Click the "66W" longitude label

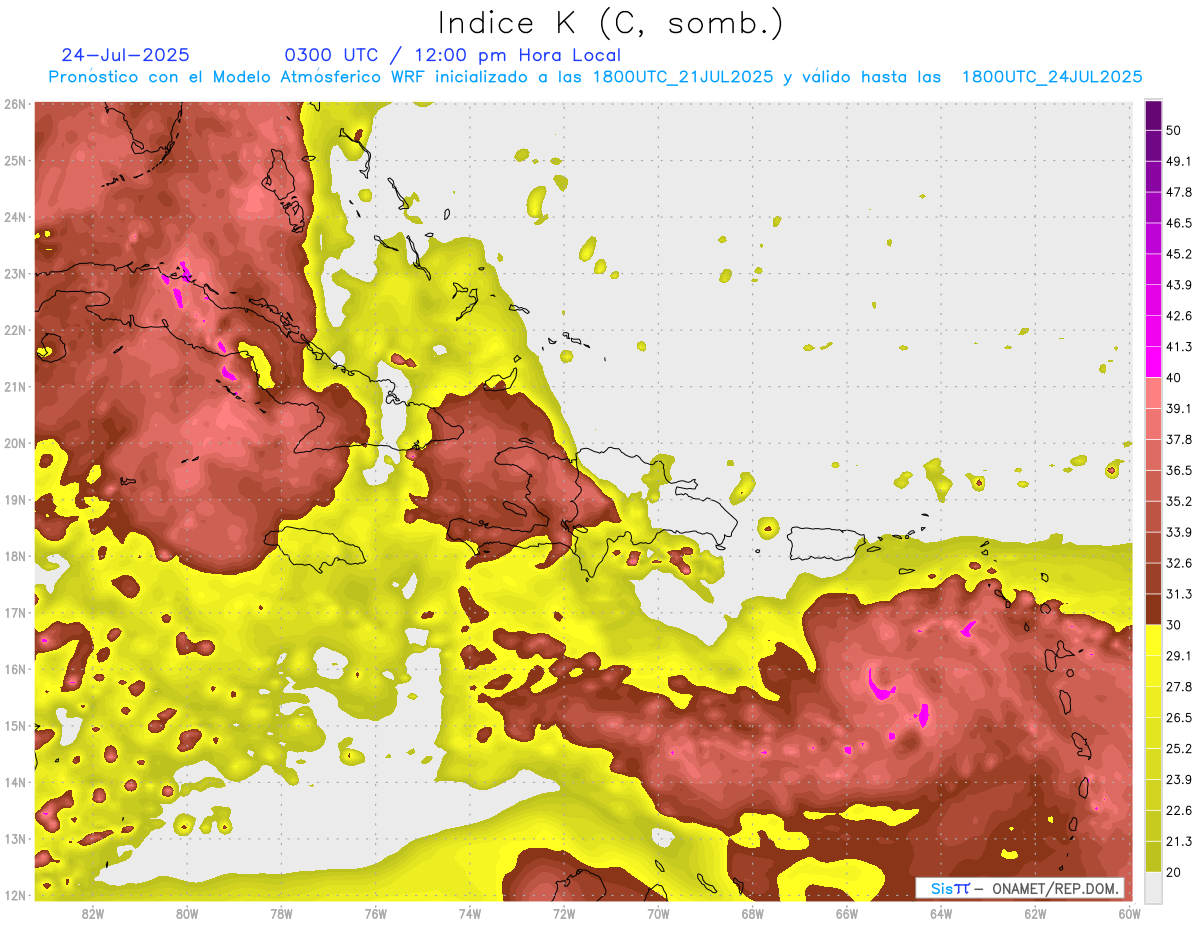click(x=846, y=914)
